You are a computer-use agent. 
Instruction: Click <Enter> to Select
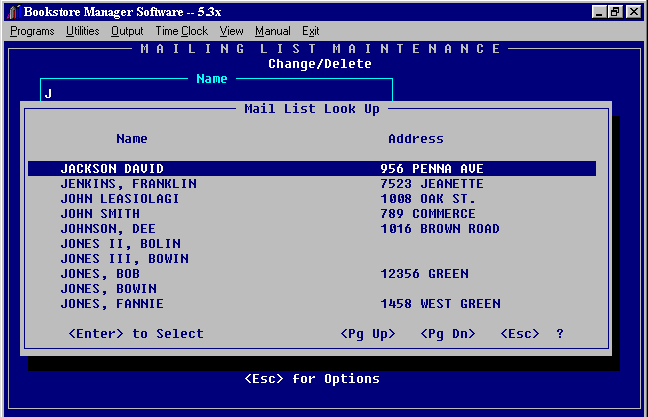[x=136, y=334]
